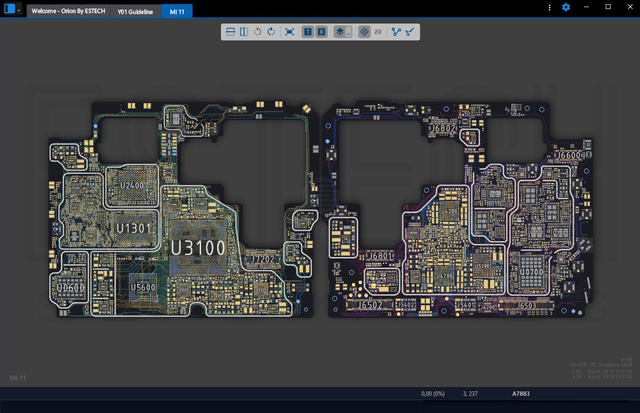Image resolution: width=640 pixels, height=413 pixels.
Task: Toggle the diamond 2D view mode button
Action: pyautogui.click(x=364, y=32)
